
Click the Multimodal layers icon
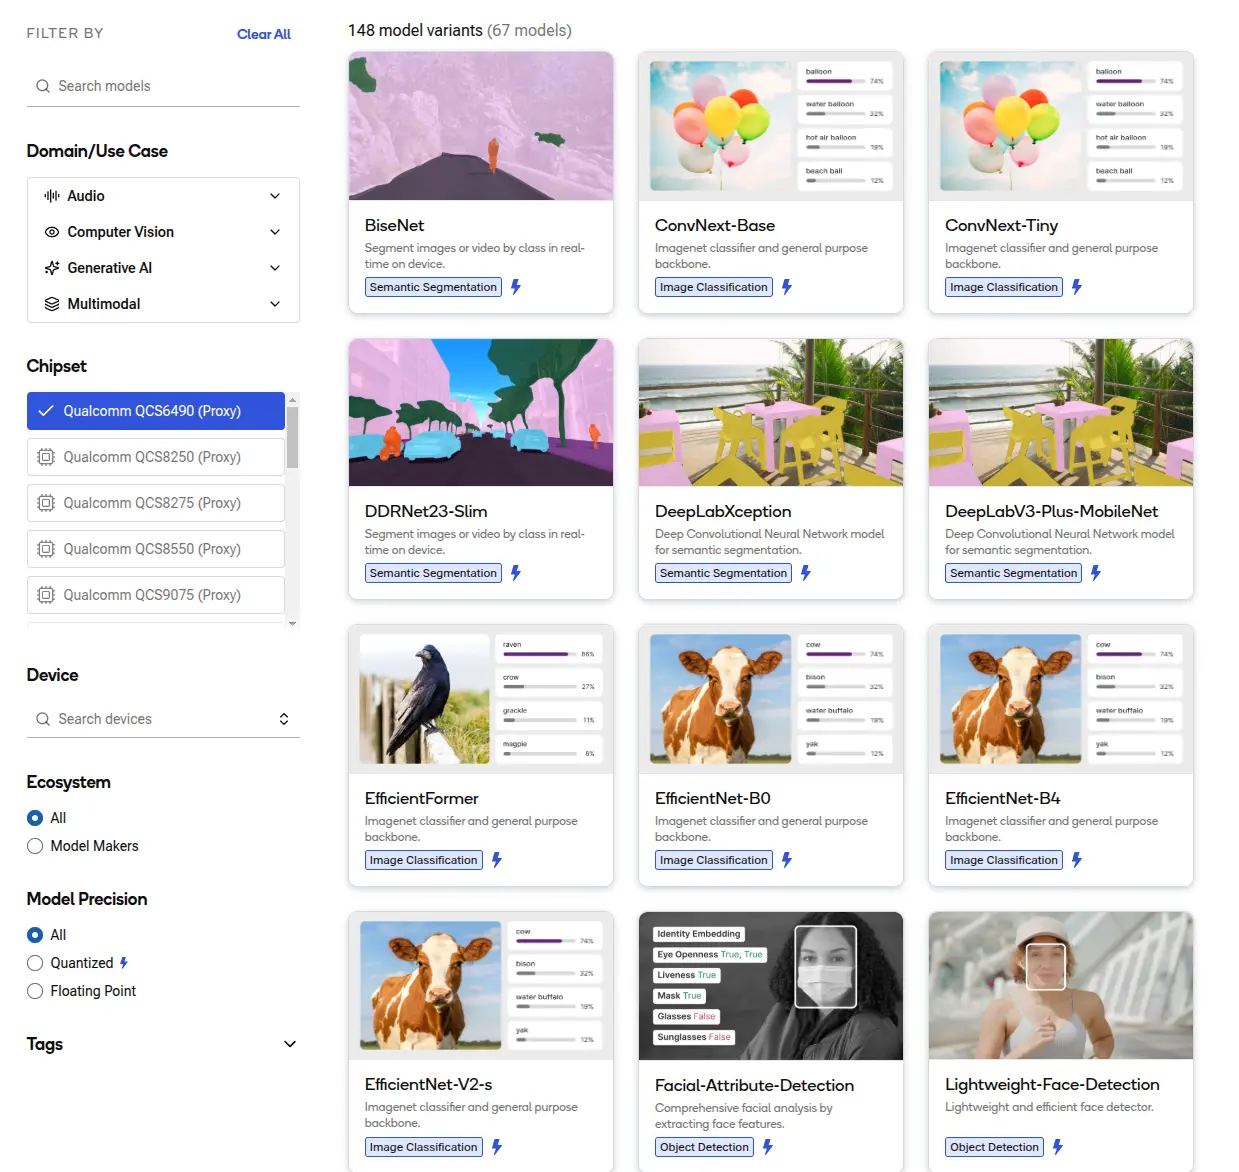tap(52, 304)
